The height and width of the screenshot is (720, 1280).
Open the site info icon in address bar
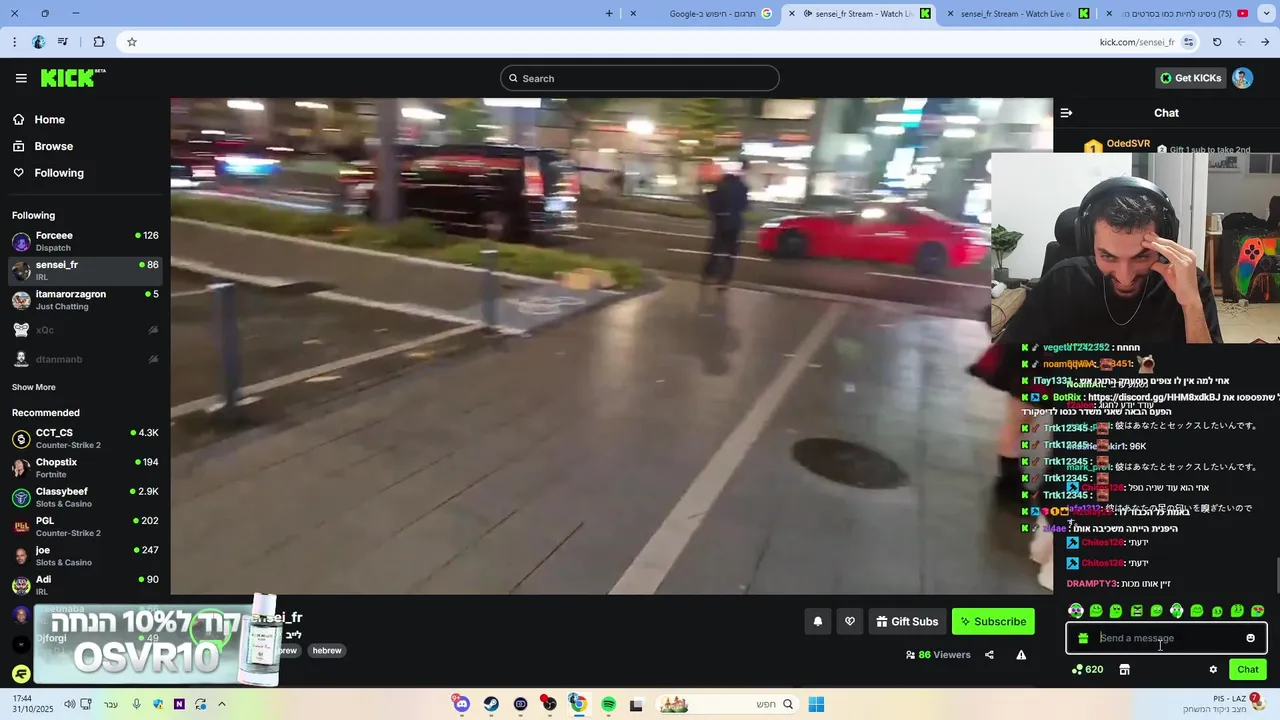point(1188,42)
